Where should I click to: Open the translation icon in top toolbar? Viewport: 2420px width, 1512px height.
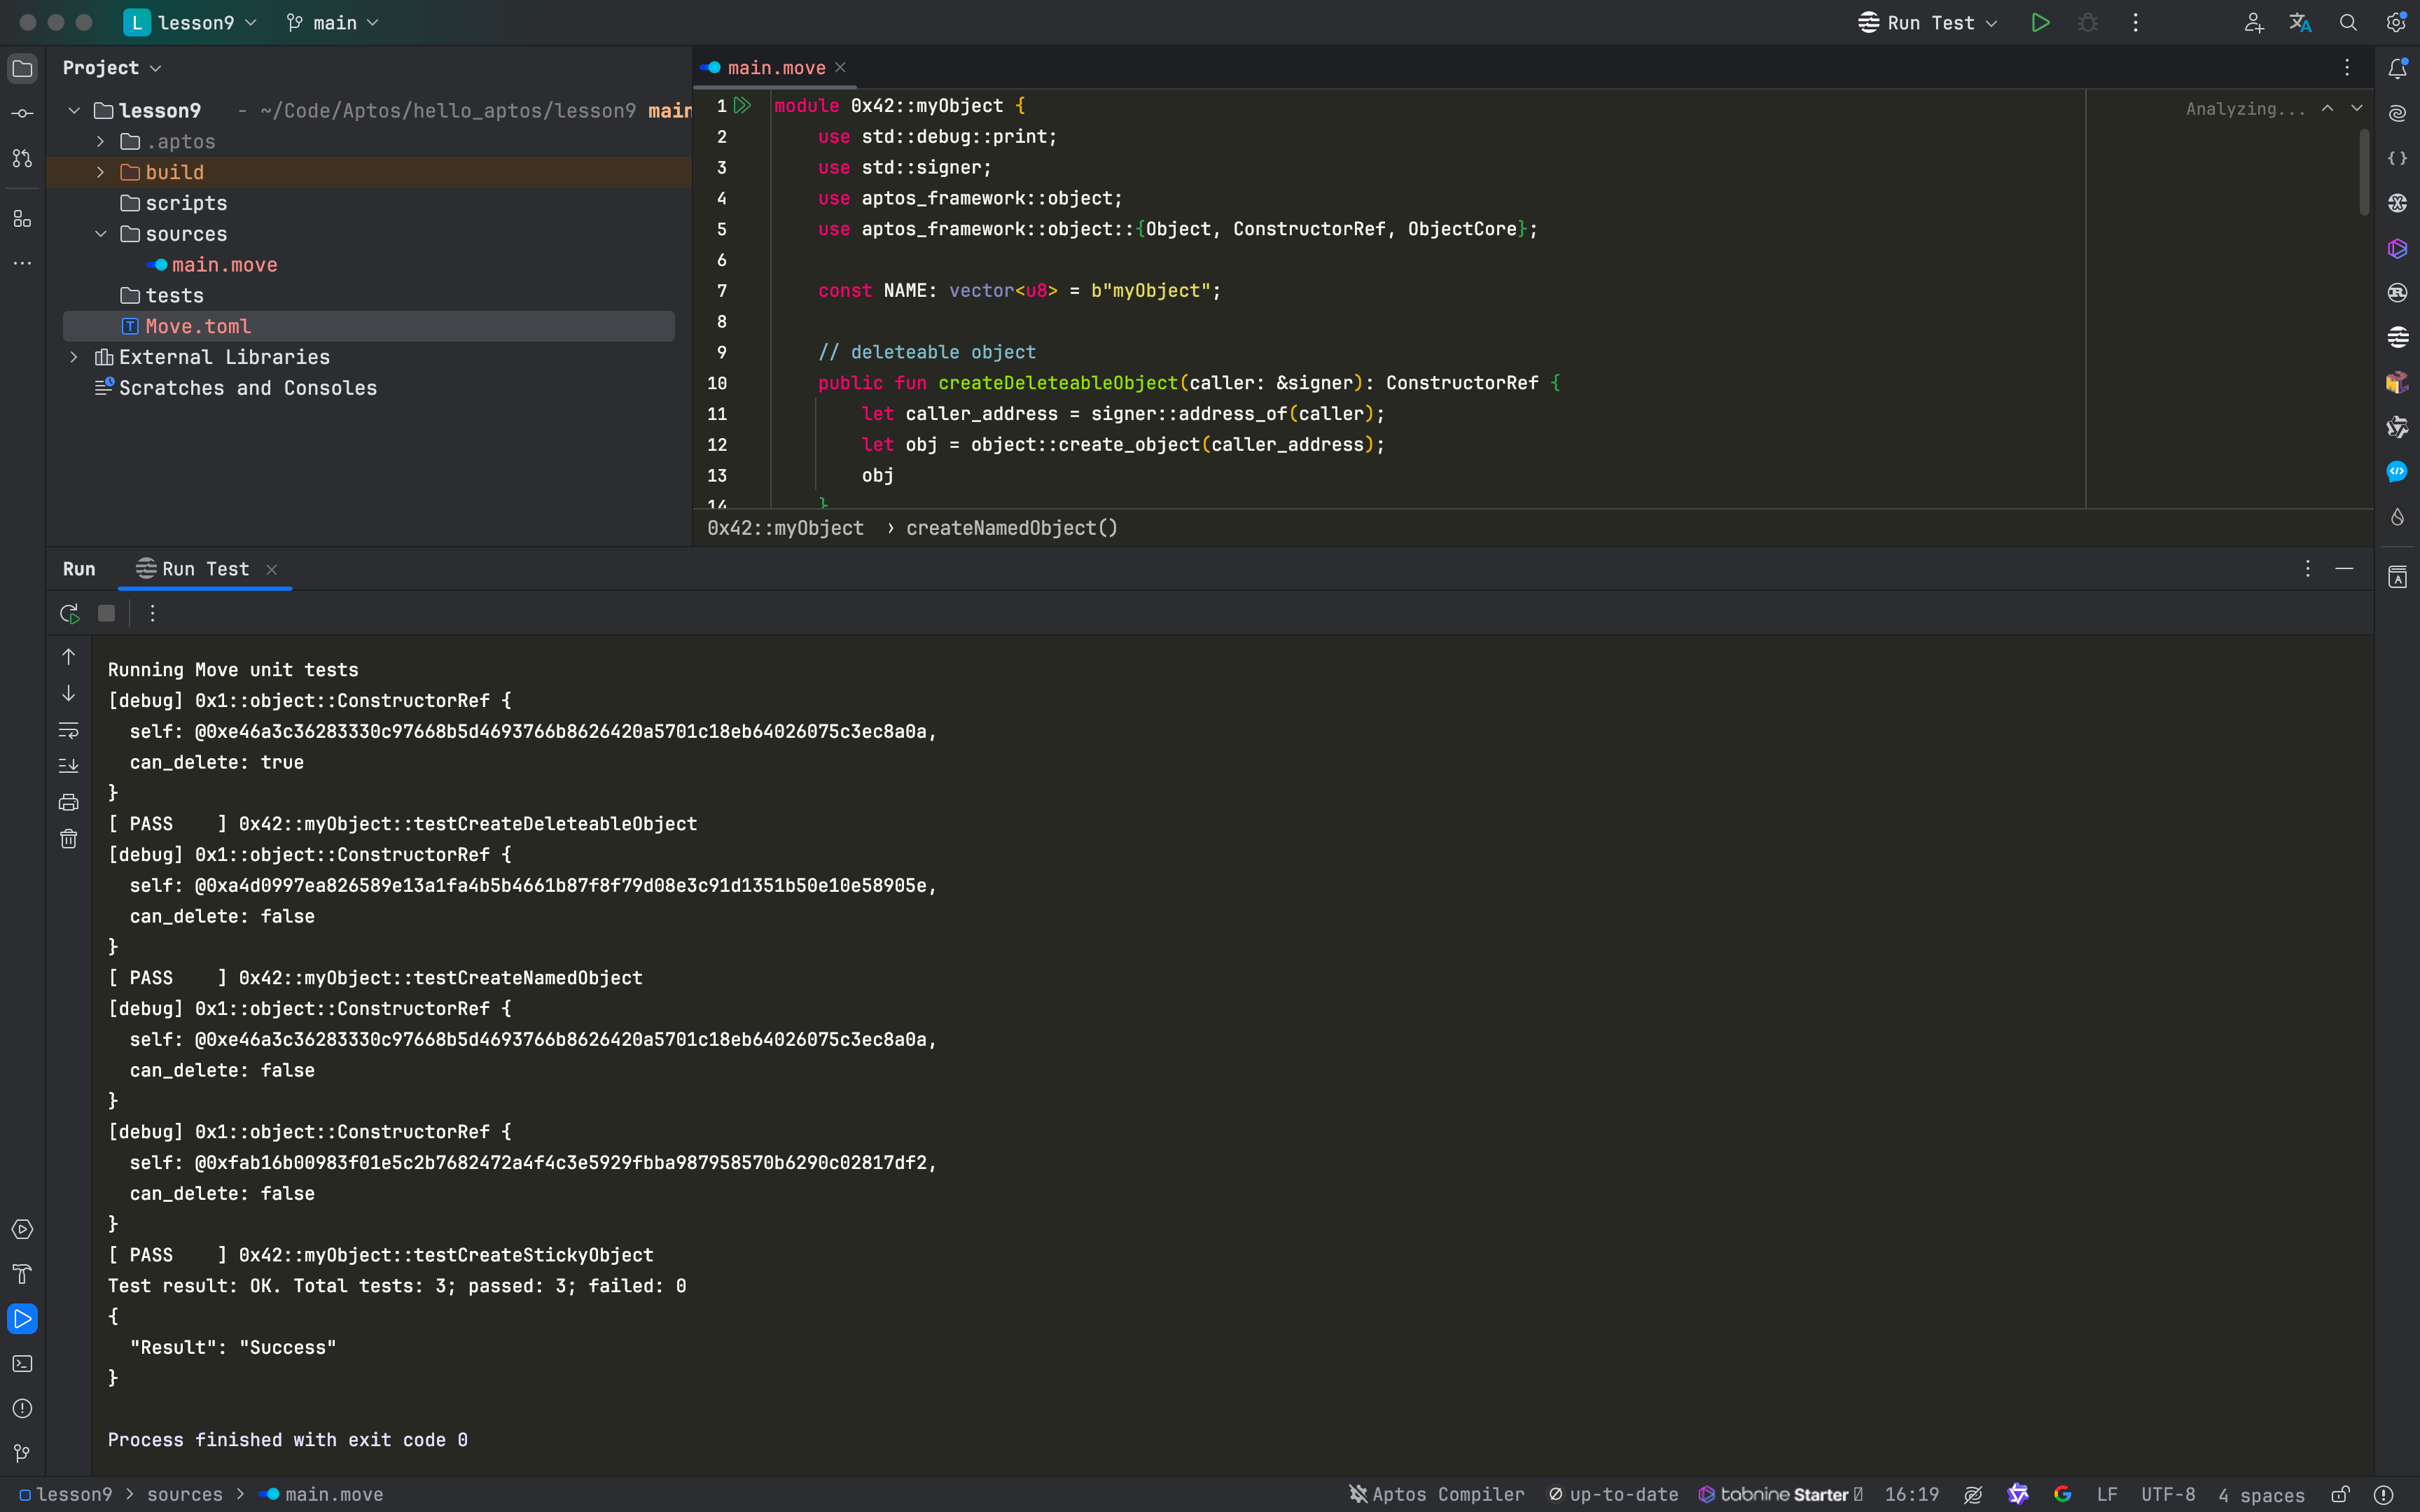2300,22
